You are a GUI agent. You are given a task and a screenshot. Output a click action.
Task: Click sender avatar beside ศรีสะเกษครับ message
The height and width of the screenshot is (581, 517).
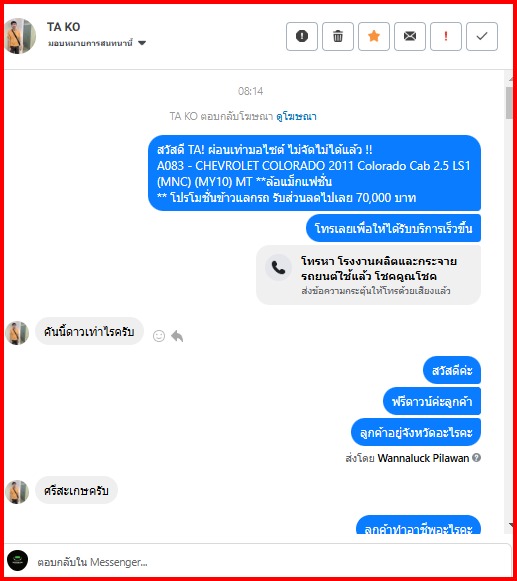(x=17, y=492)
